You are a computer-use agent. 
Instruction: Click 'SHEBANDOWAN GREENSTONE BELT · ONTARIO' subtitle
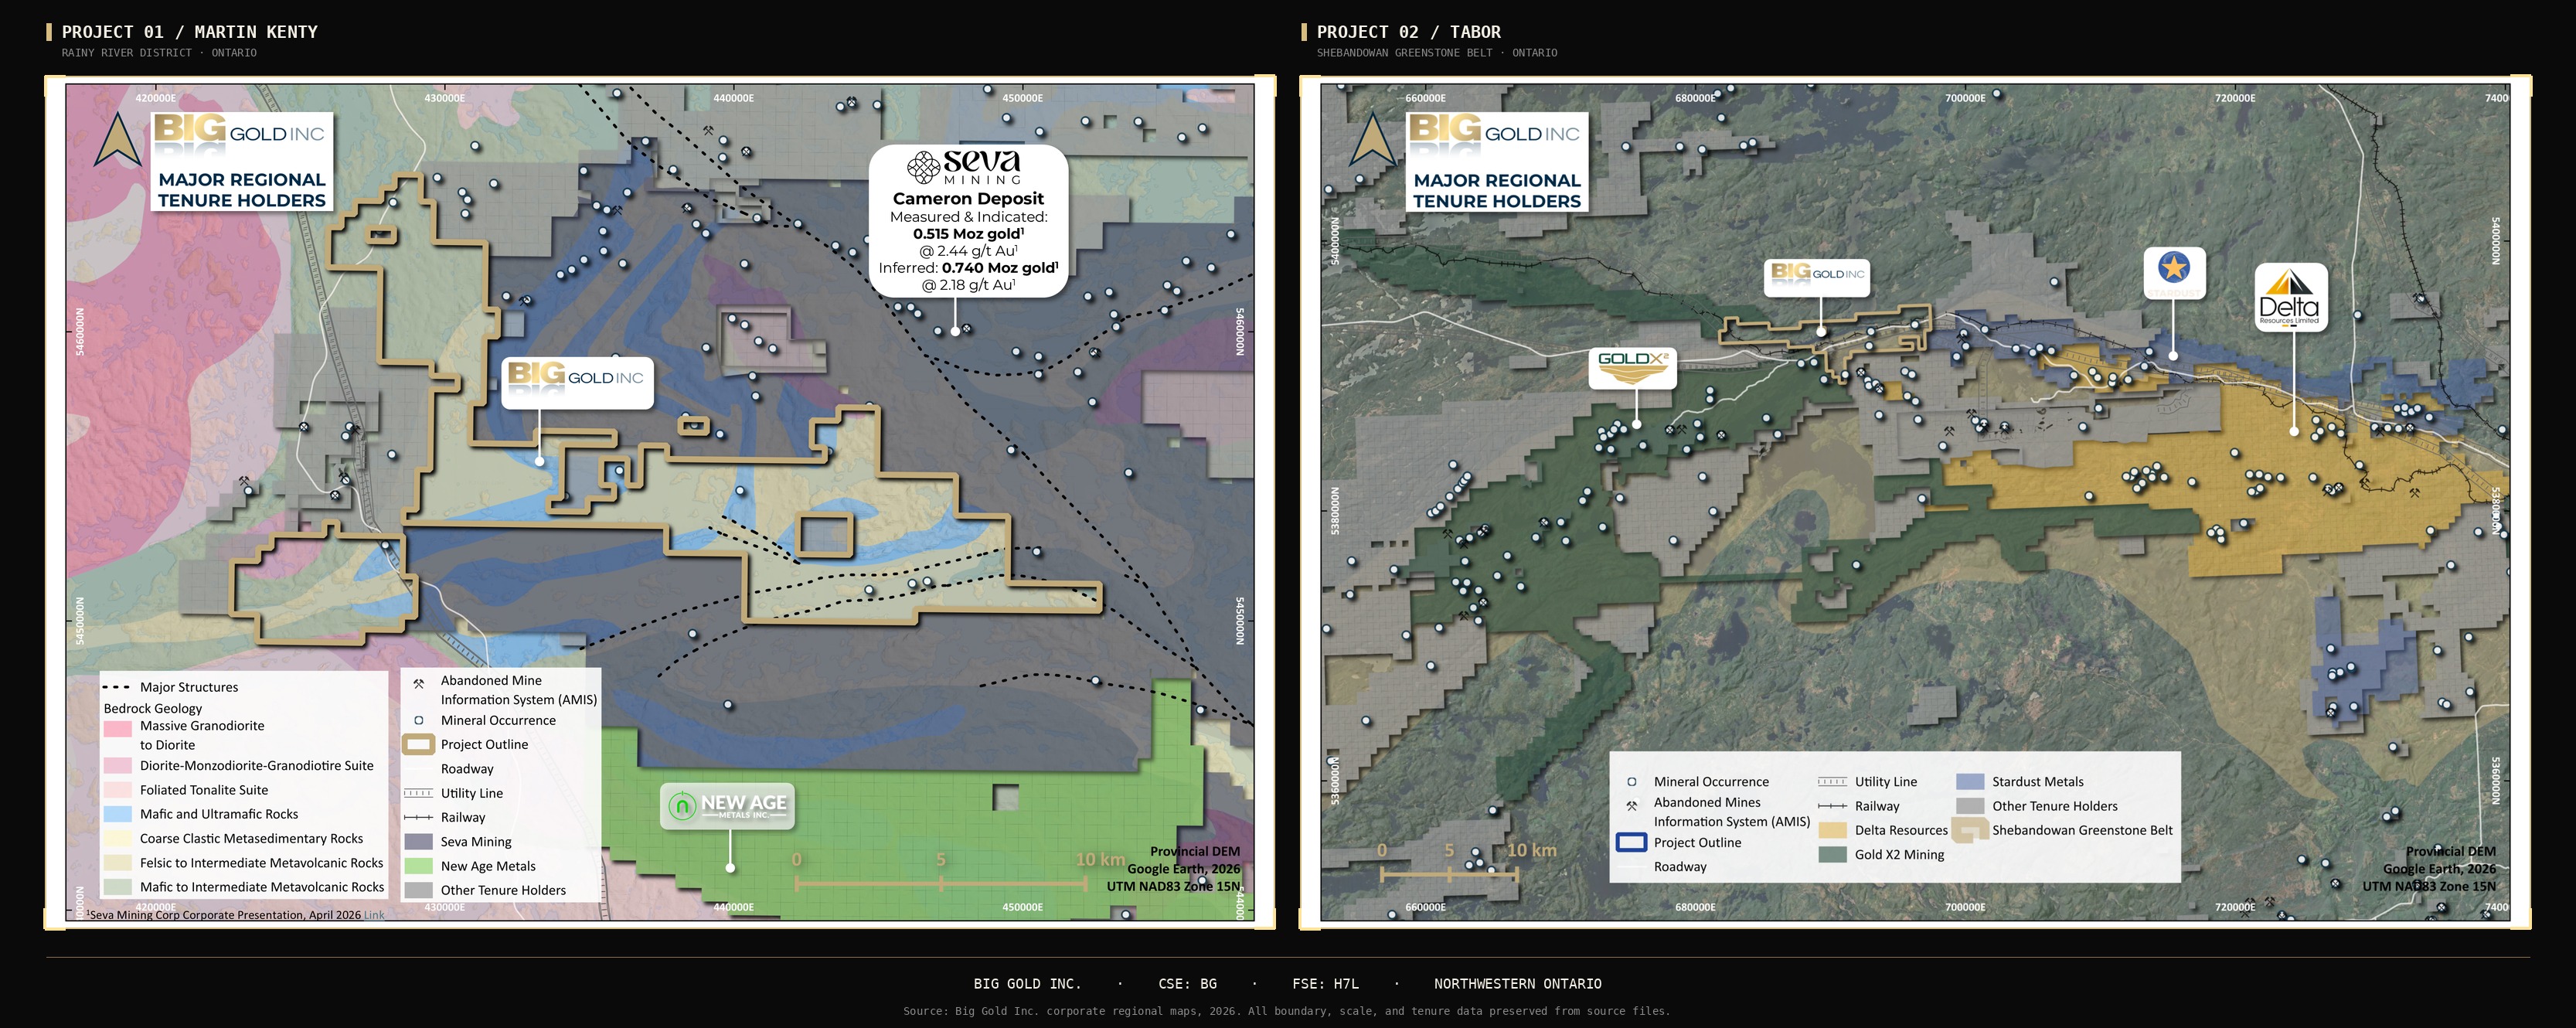click(x=1437, y=53)
